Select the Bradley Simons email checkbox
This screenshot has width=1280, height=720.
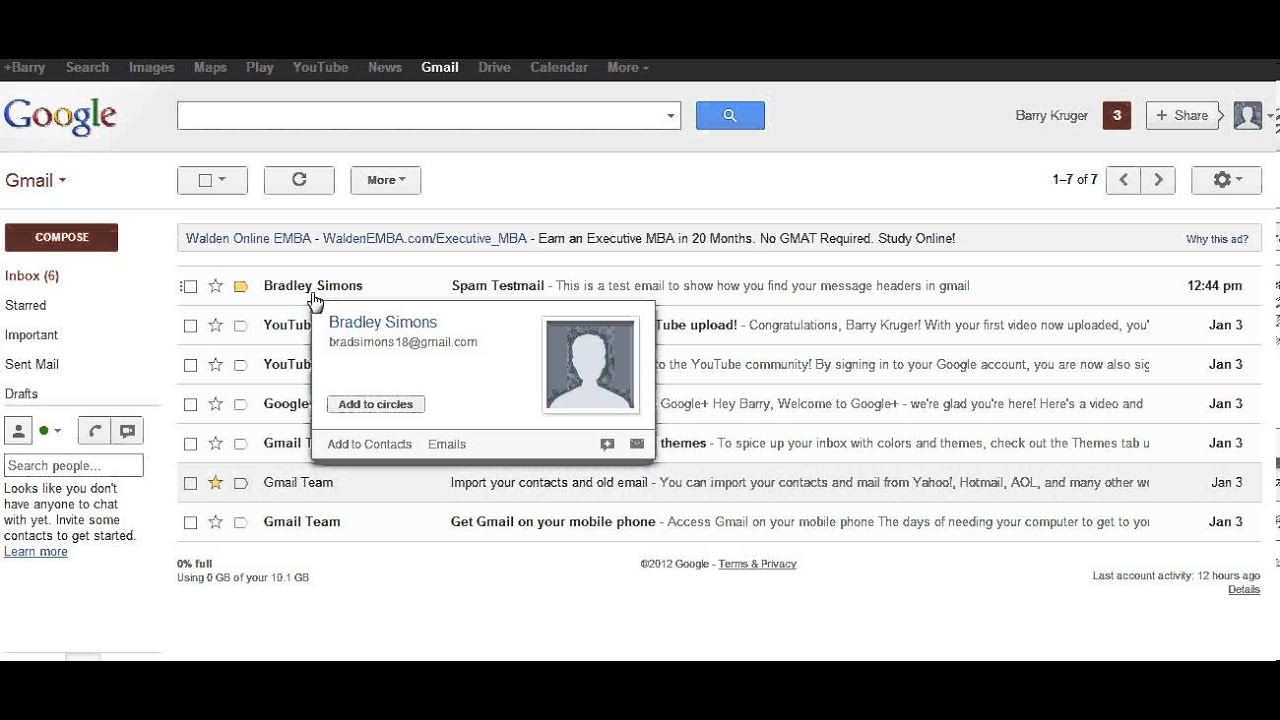pos(190,287)
